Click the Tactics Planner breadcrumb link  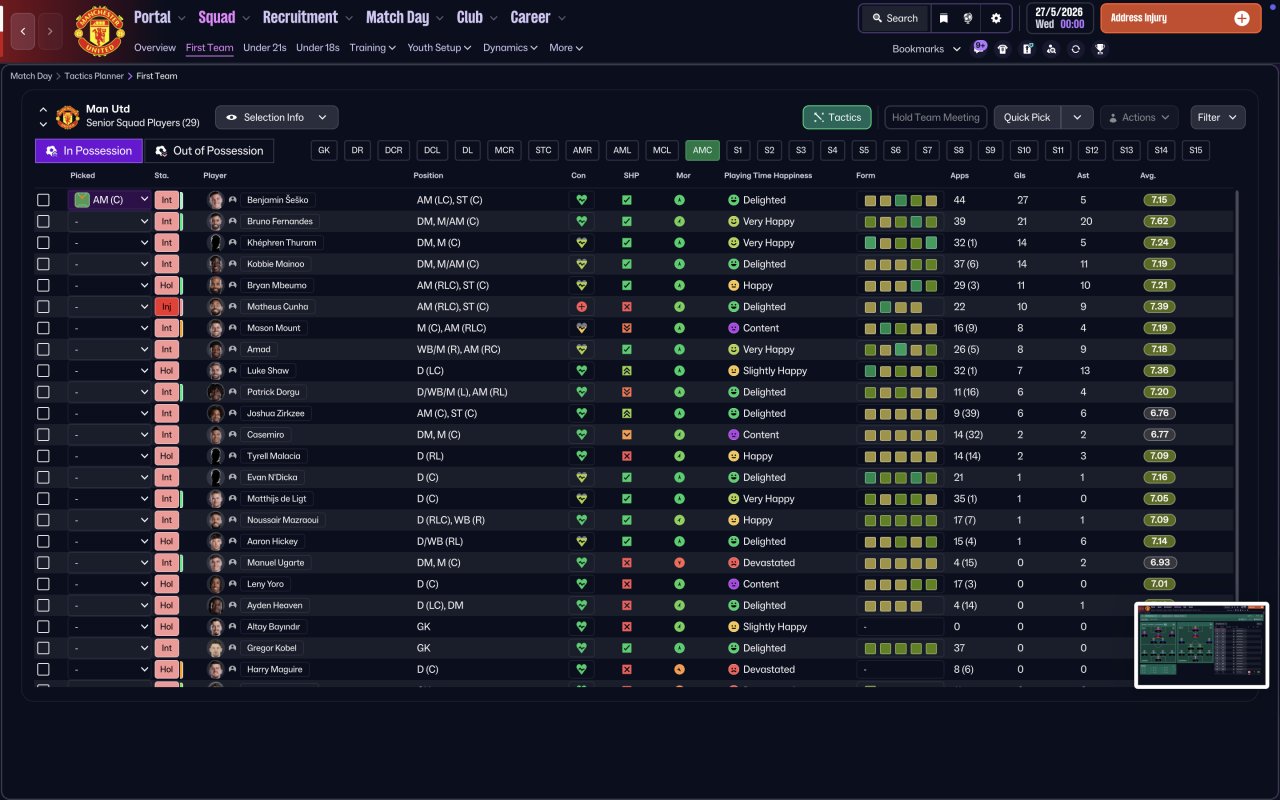click(x=95, y=76)
